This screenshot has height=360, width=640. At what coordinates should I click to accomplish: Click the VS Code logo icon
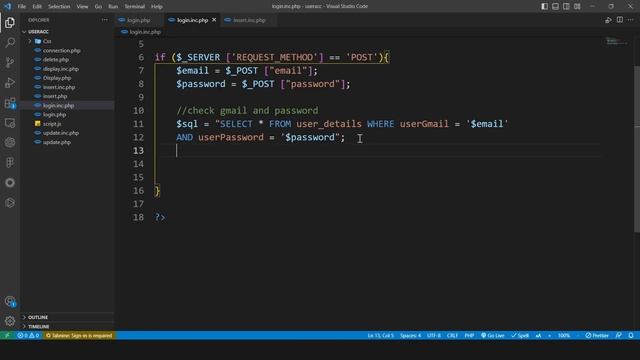click(7, 6)
